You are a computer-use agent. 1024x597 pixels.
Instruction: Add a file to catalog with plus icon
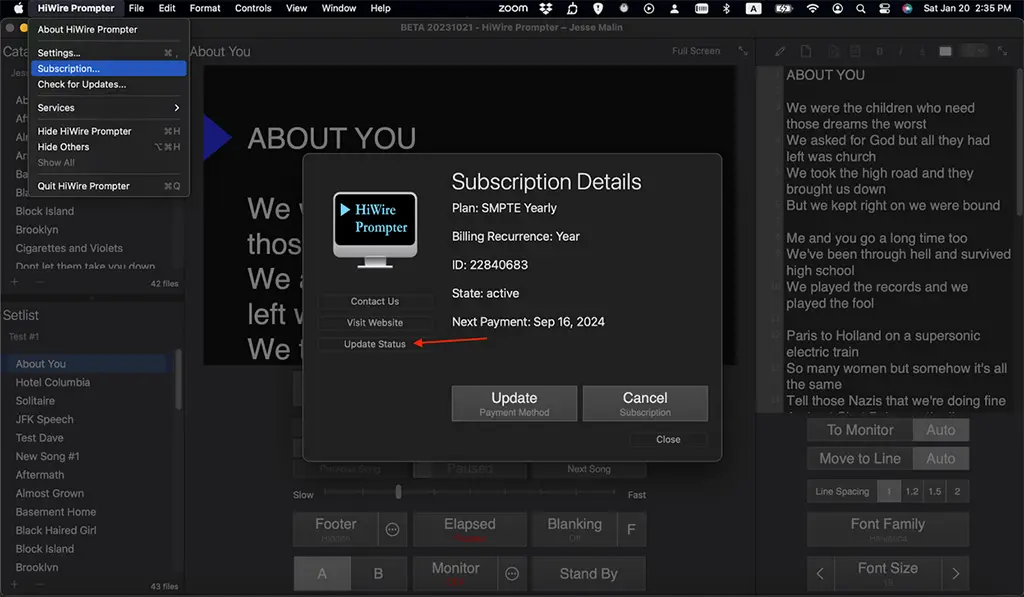pyautogui.click(x=14, y=282)
